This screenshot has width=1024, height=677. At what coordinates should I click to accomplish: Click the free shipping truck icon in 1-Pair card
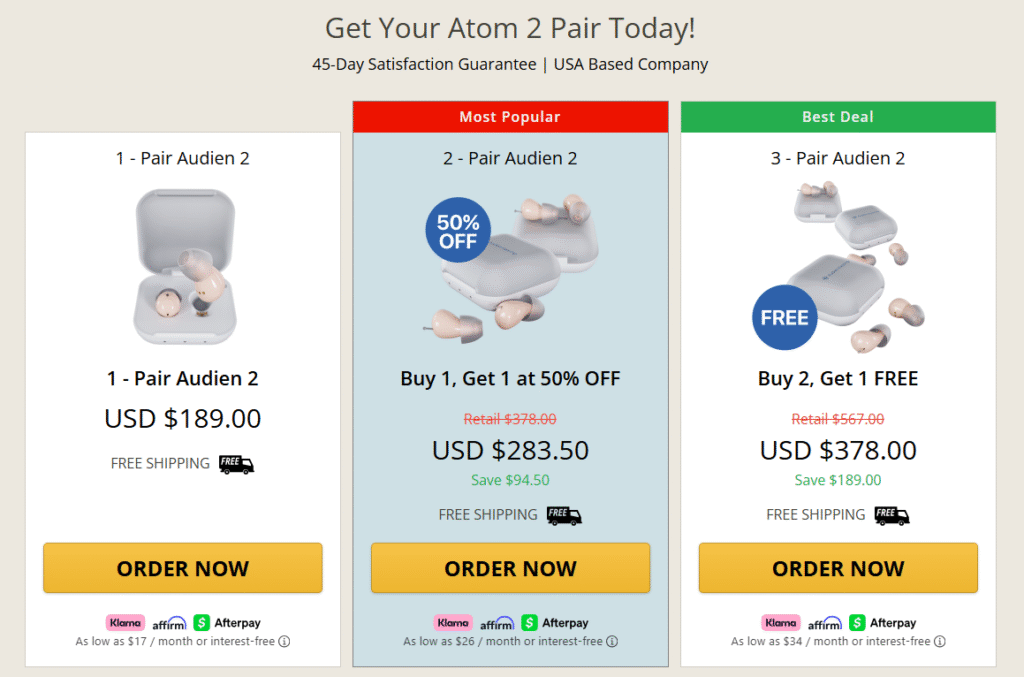tap(236, 464)
